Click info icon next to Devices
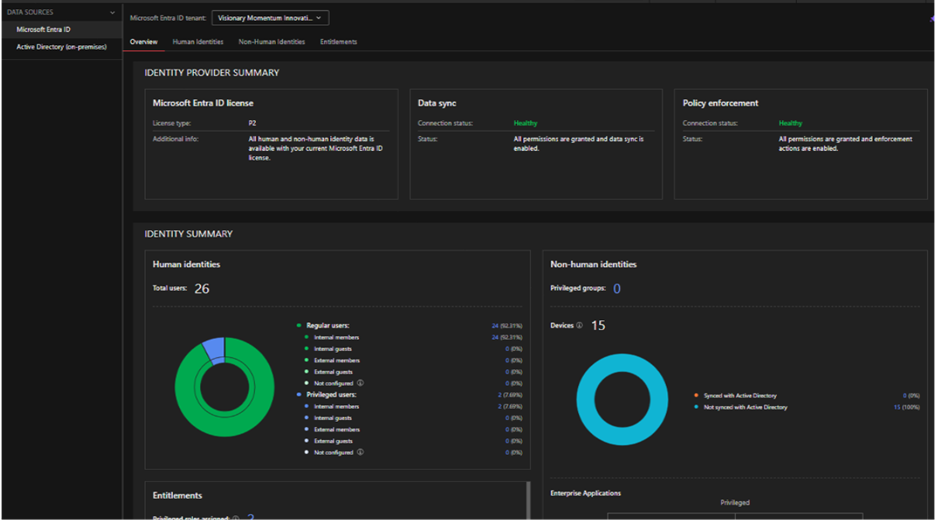This screenshot has width=936, height=522. tap(580, 326)
